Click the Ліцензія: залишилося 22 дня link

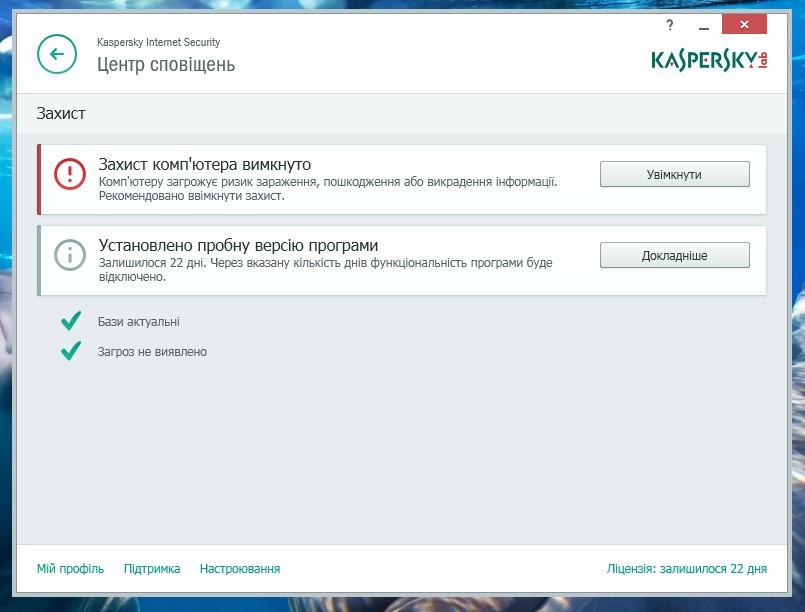point(687,569)
